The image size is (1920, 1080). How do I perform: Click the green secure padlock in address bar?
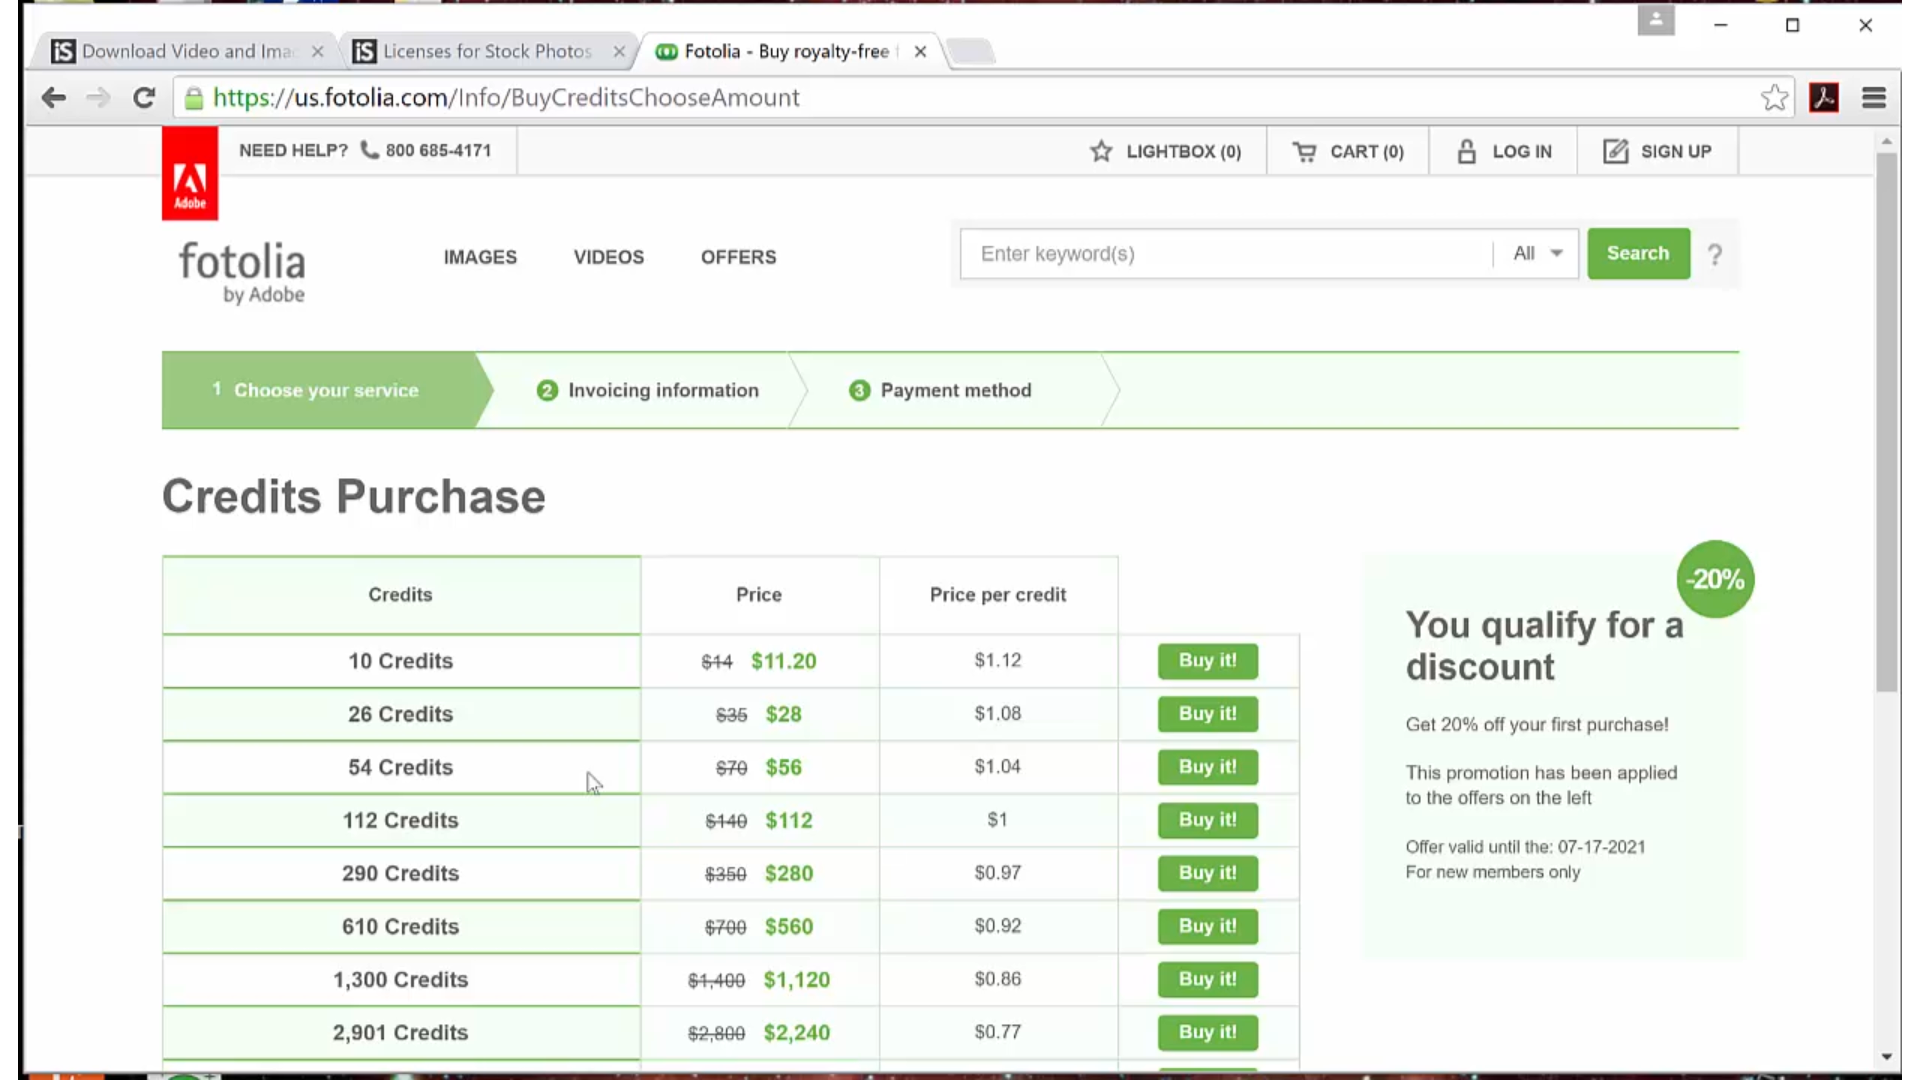pyautogui.click(x=194, y=97)
